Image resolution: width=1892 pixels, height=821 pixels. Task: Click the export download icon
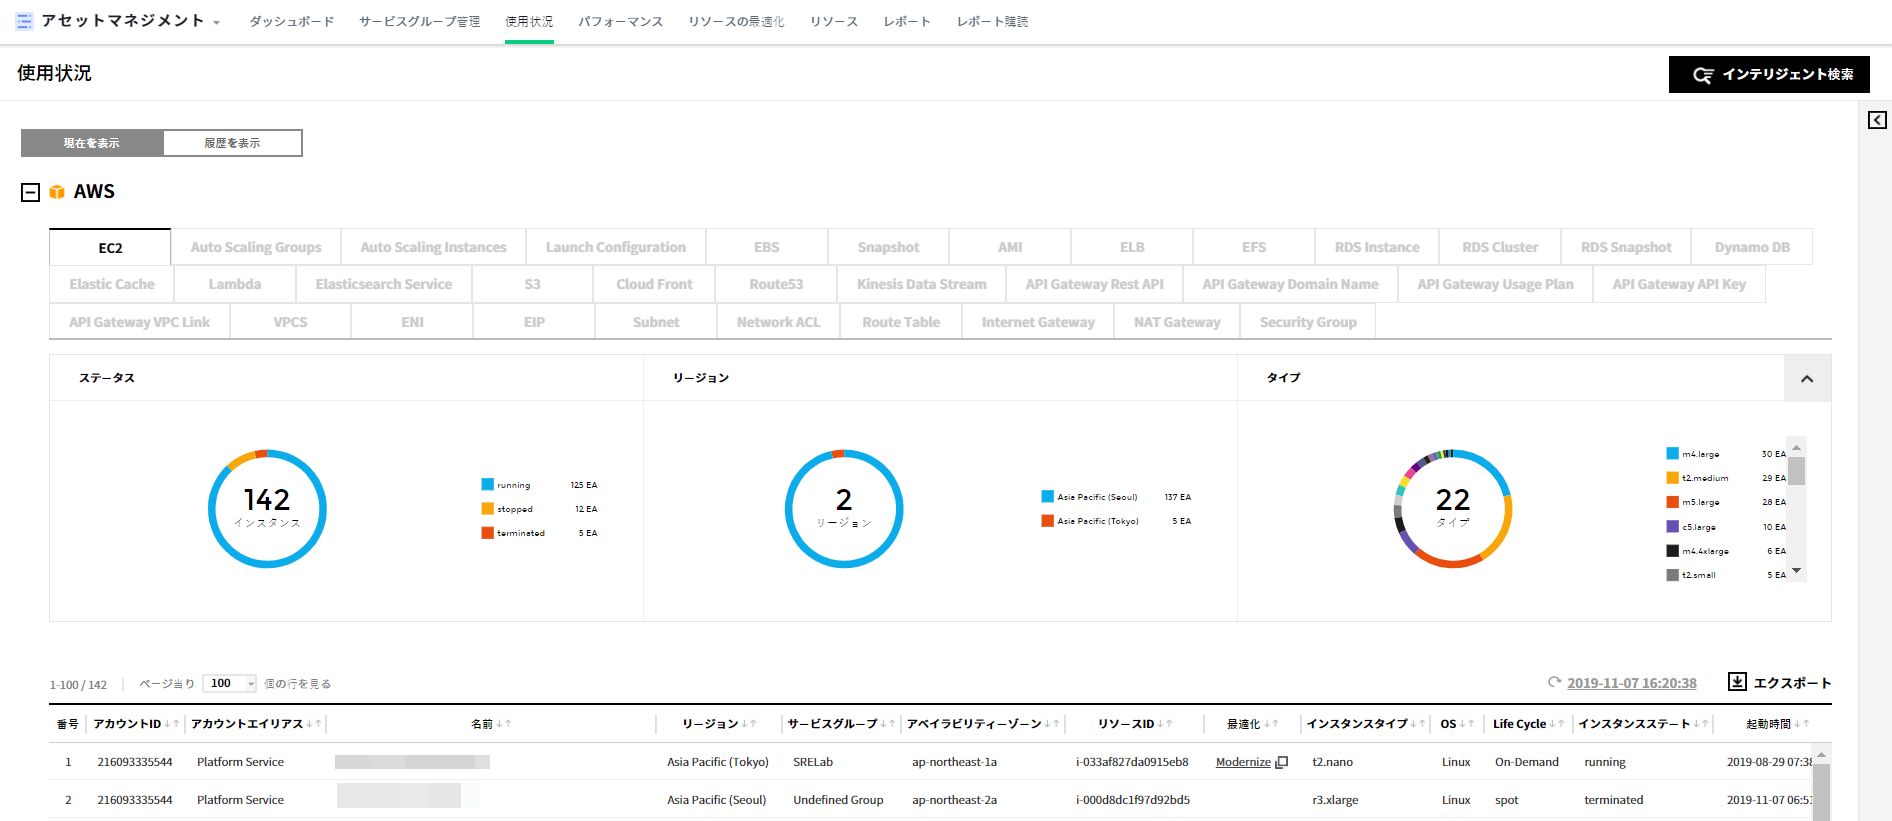coord(1737,682)
